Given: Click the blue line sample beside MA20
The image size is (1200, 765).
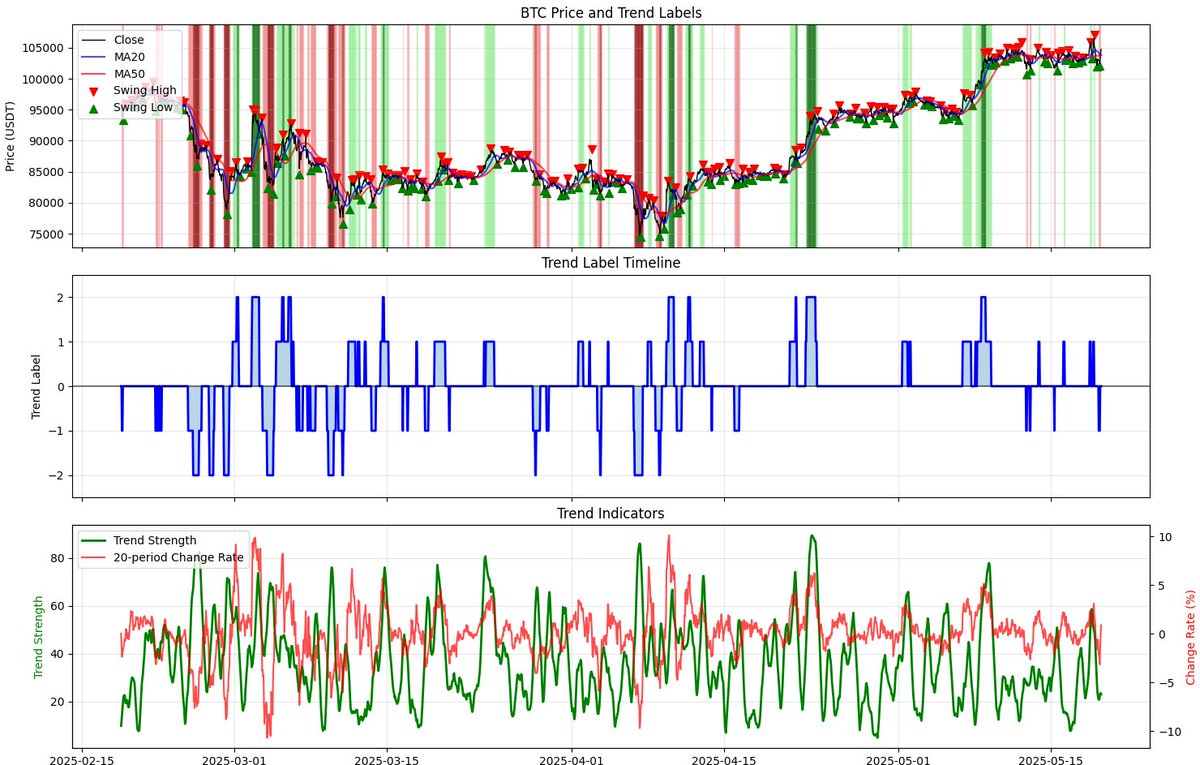Looking at the screenshot, I should [x=94, y=57].
